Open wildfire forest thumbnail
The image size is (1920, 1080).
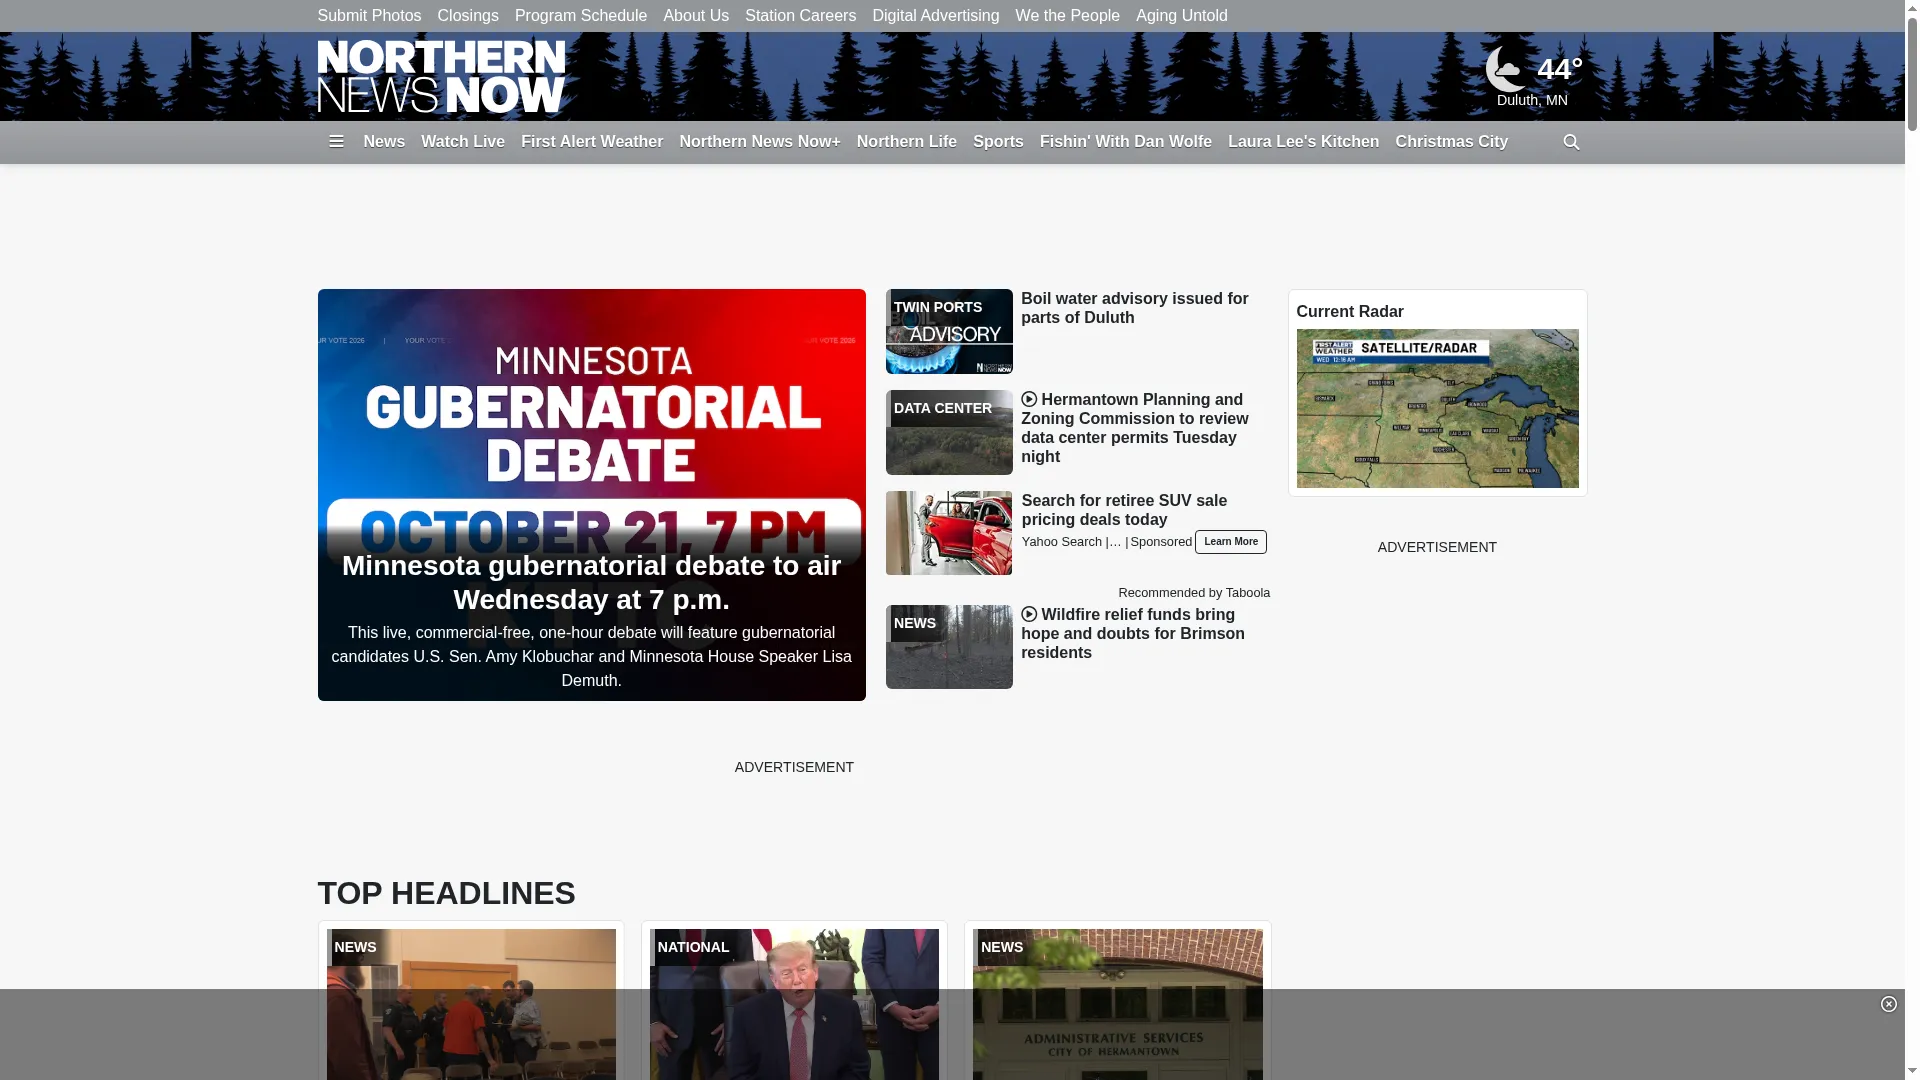click(x=949, y=647)
